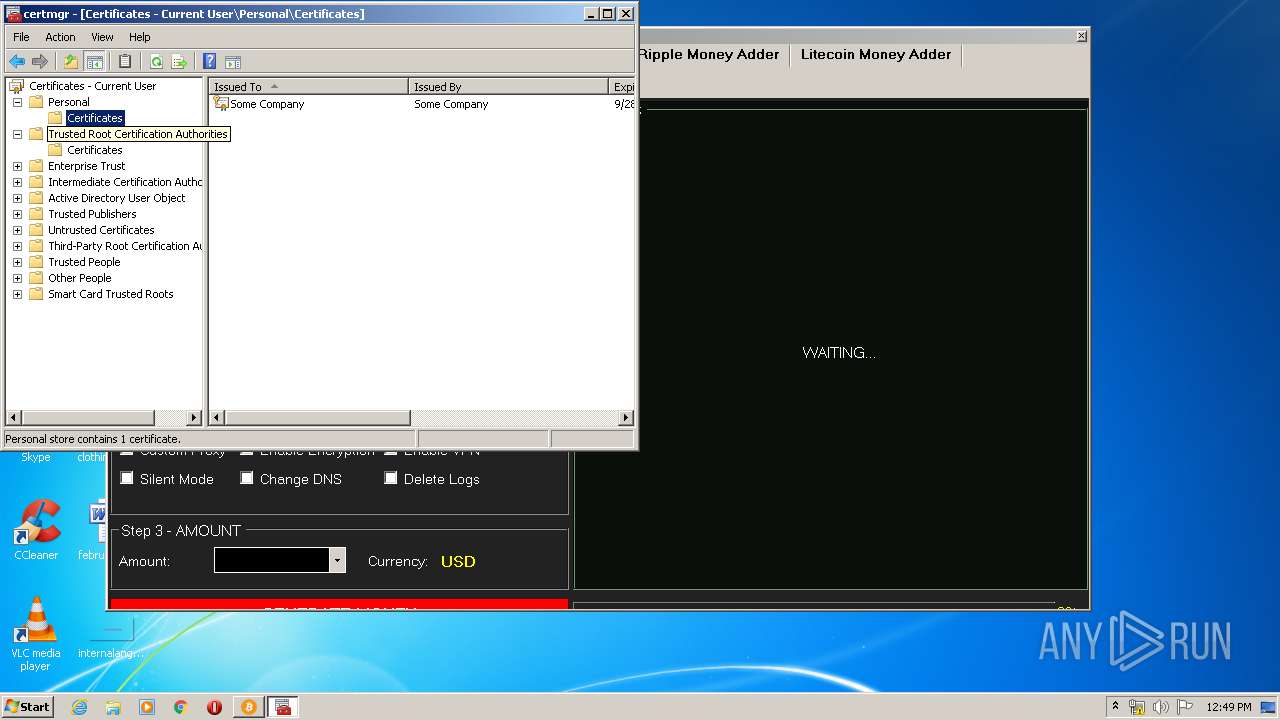Enable the Silent Mode checkbox
This screenshot has width=1280, height=720.
pos(127,478)
